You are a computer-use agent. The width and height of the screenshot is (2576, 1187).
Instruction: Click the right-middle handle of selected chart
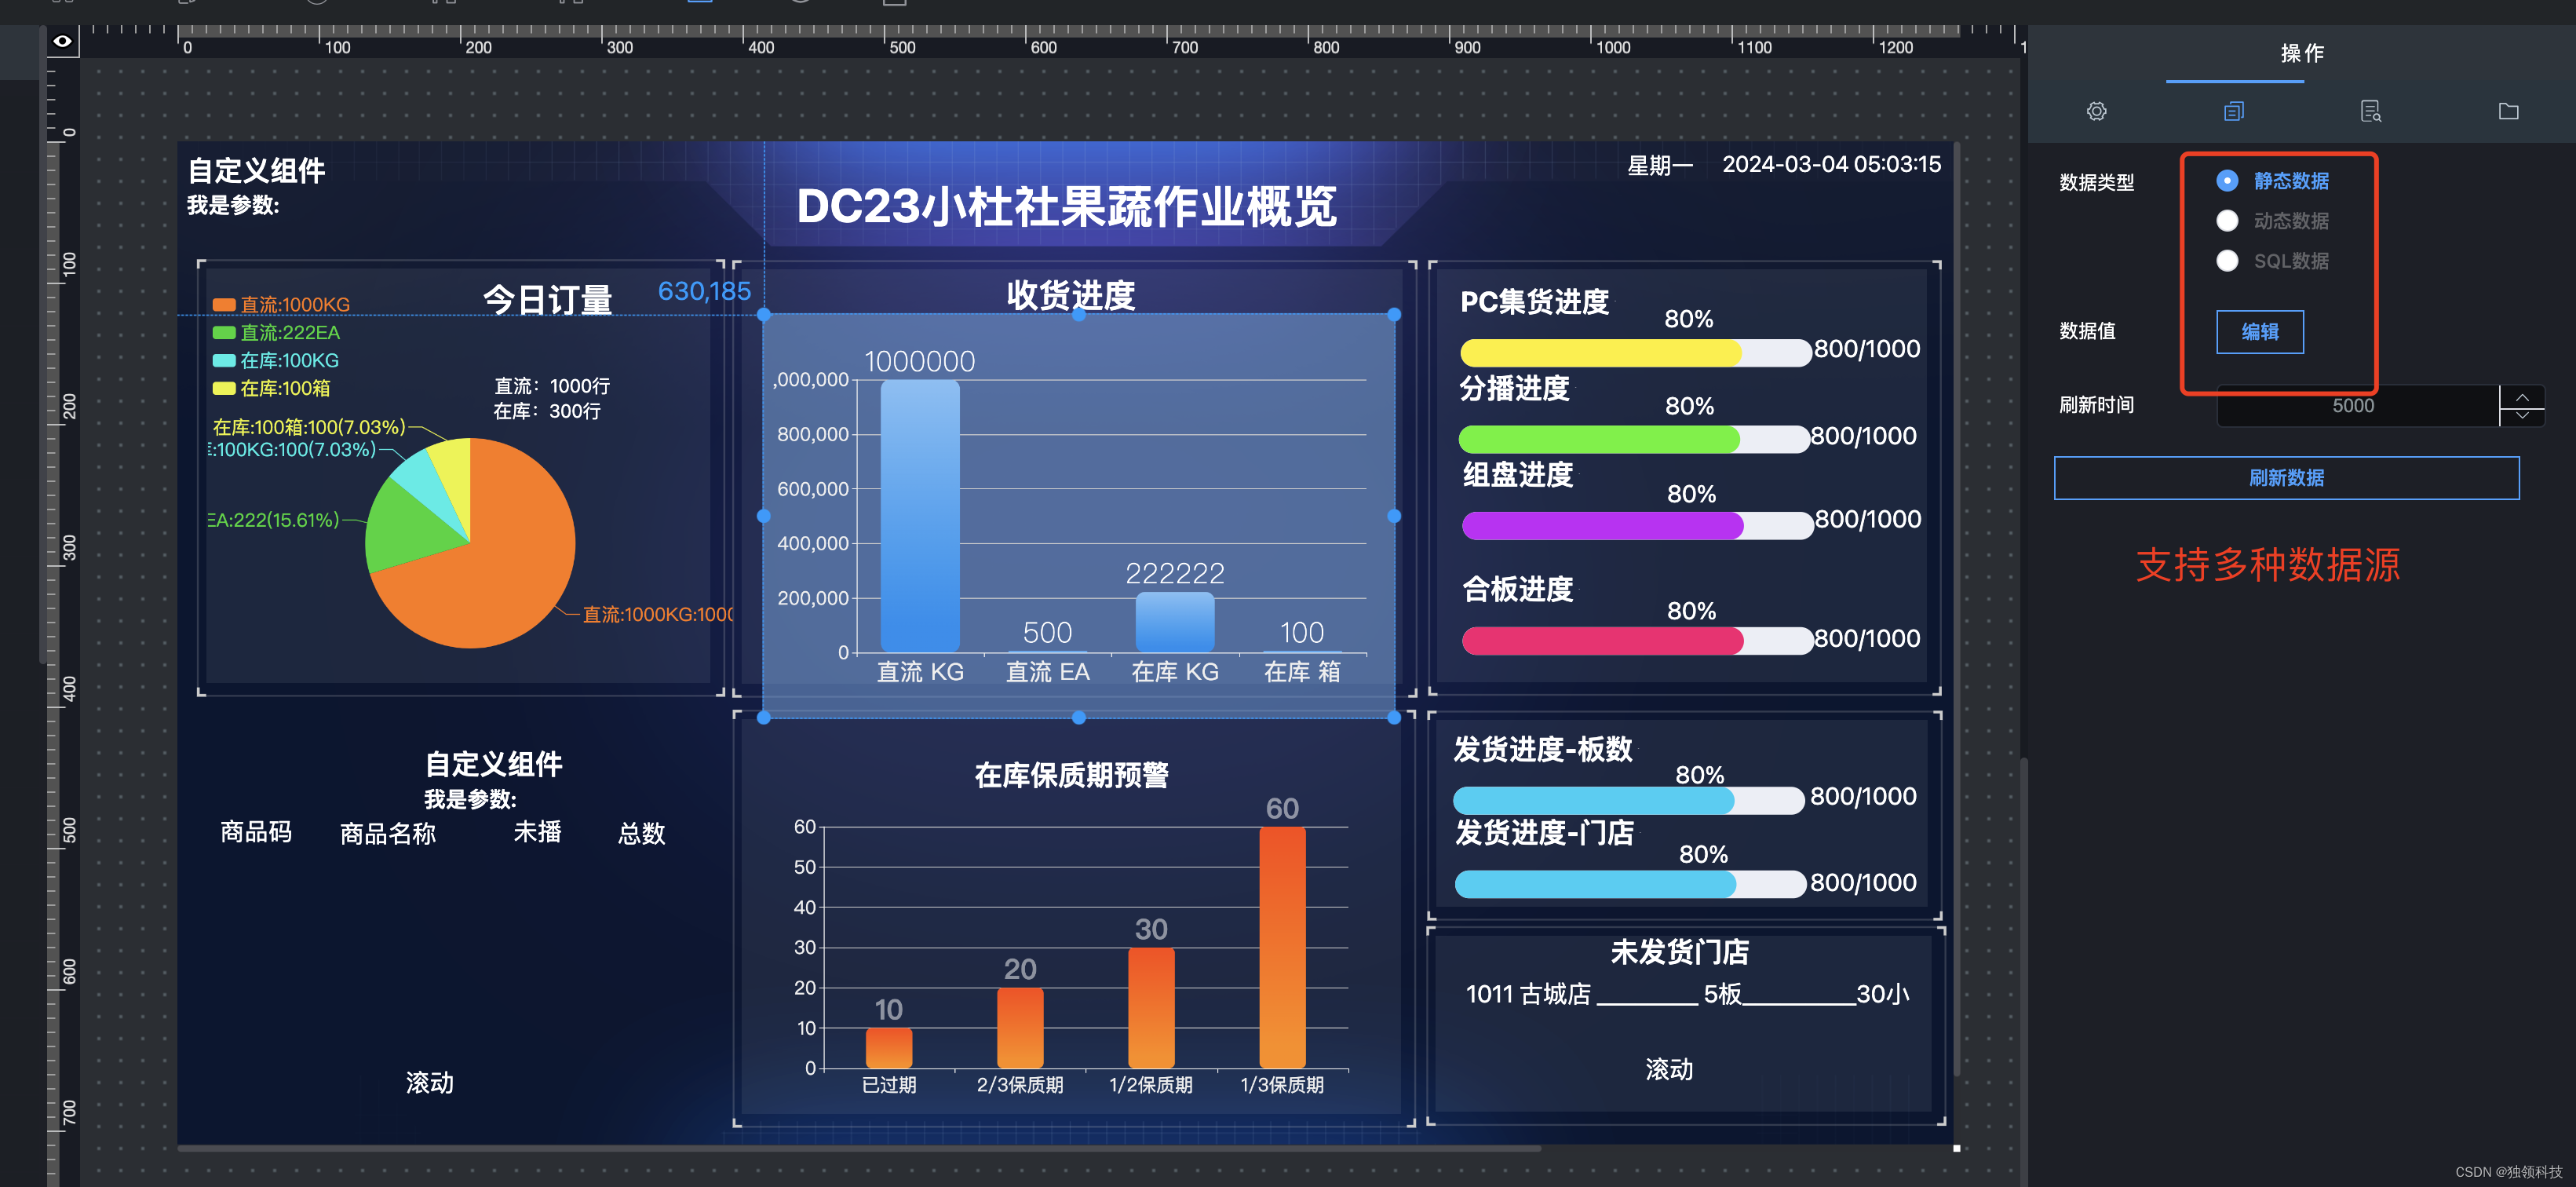coord(1394,516)
